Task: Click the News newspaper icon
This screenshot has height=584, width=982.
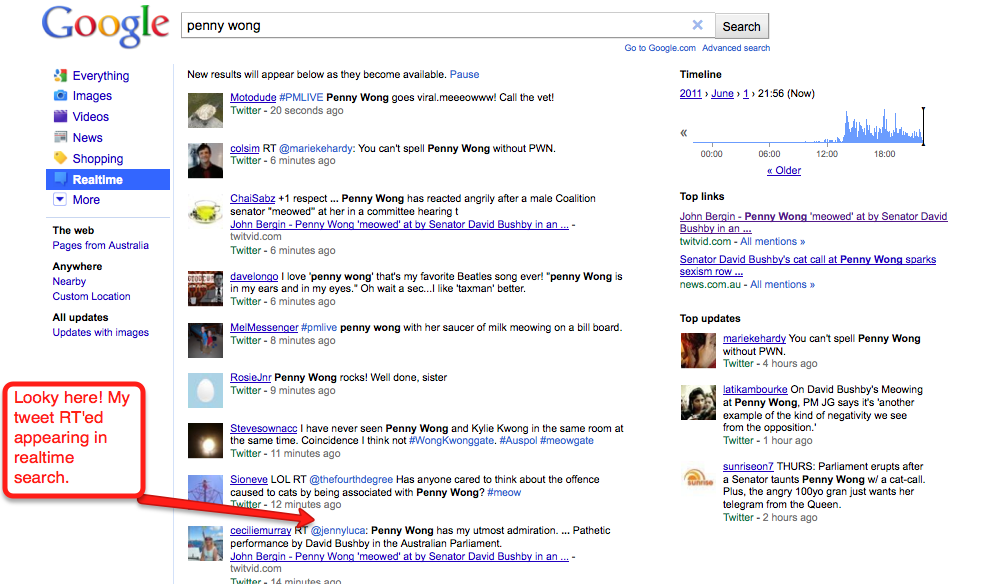Action: [60, 138]
